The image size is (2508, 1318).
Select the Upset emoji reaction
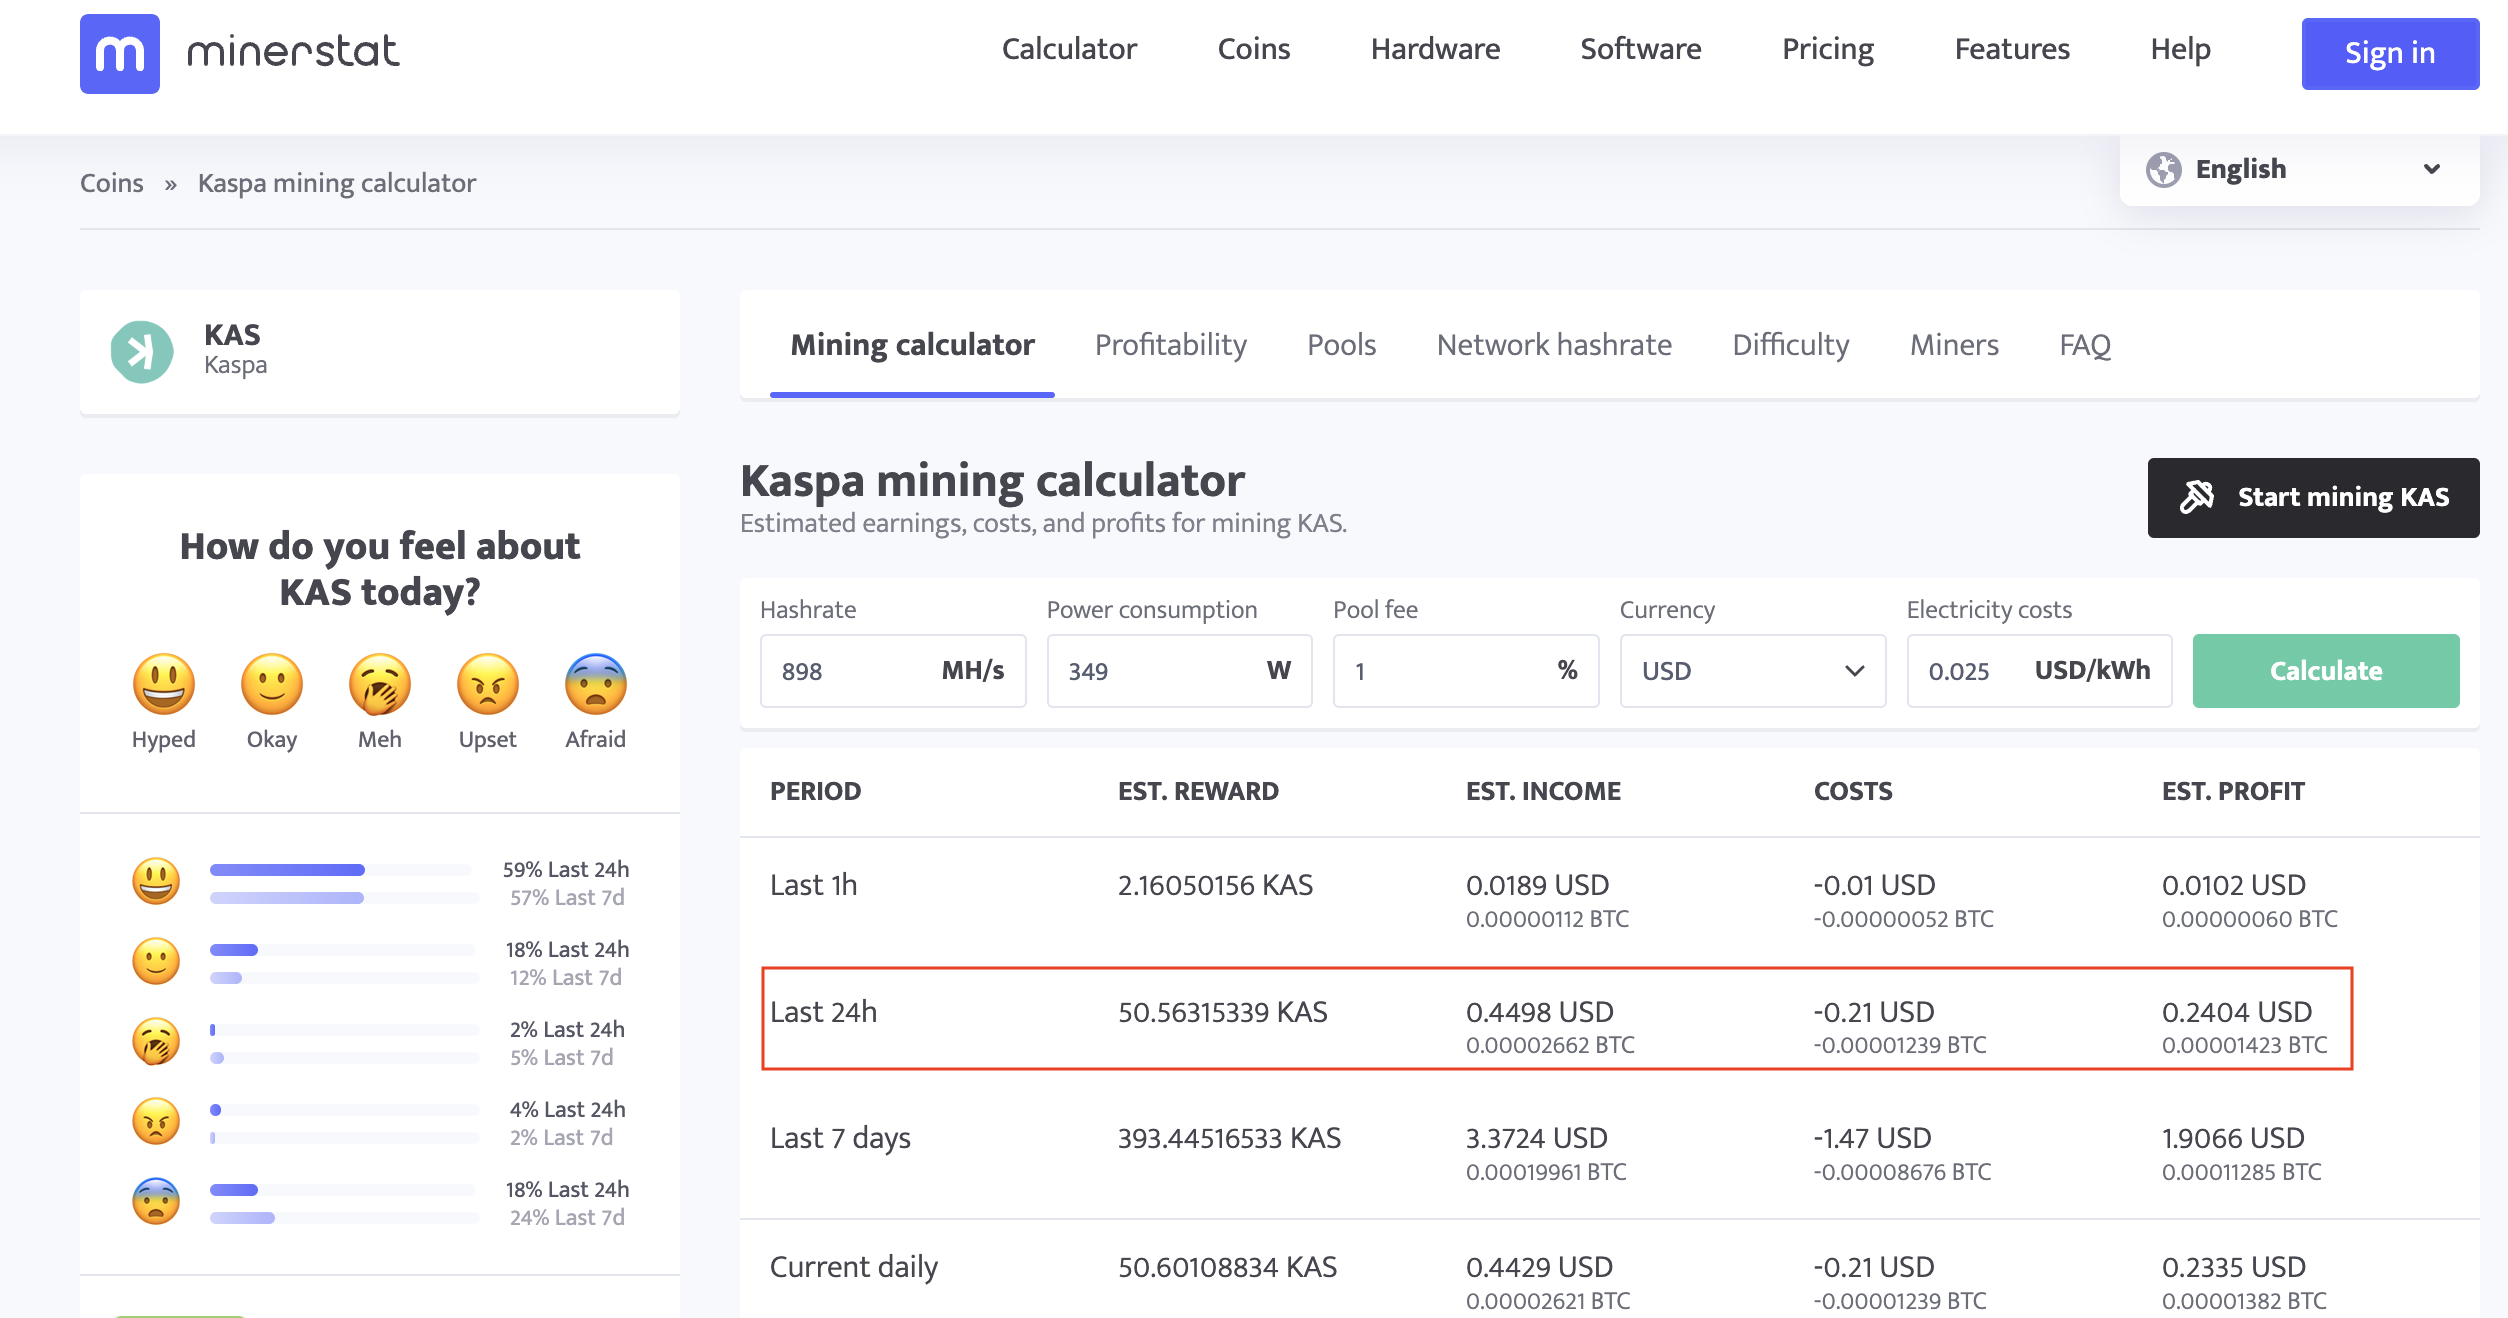[x=487, y=685]
